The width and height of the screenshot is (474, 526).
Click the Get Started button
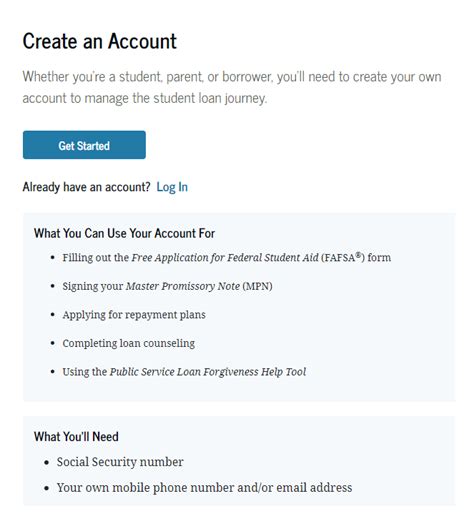pyautogui.click(x=84, y=145)
